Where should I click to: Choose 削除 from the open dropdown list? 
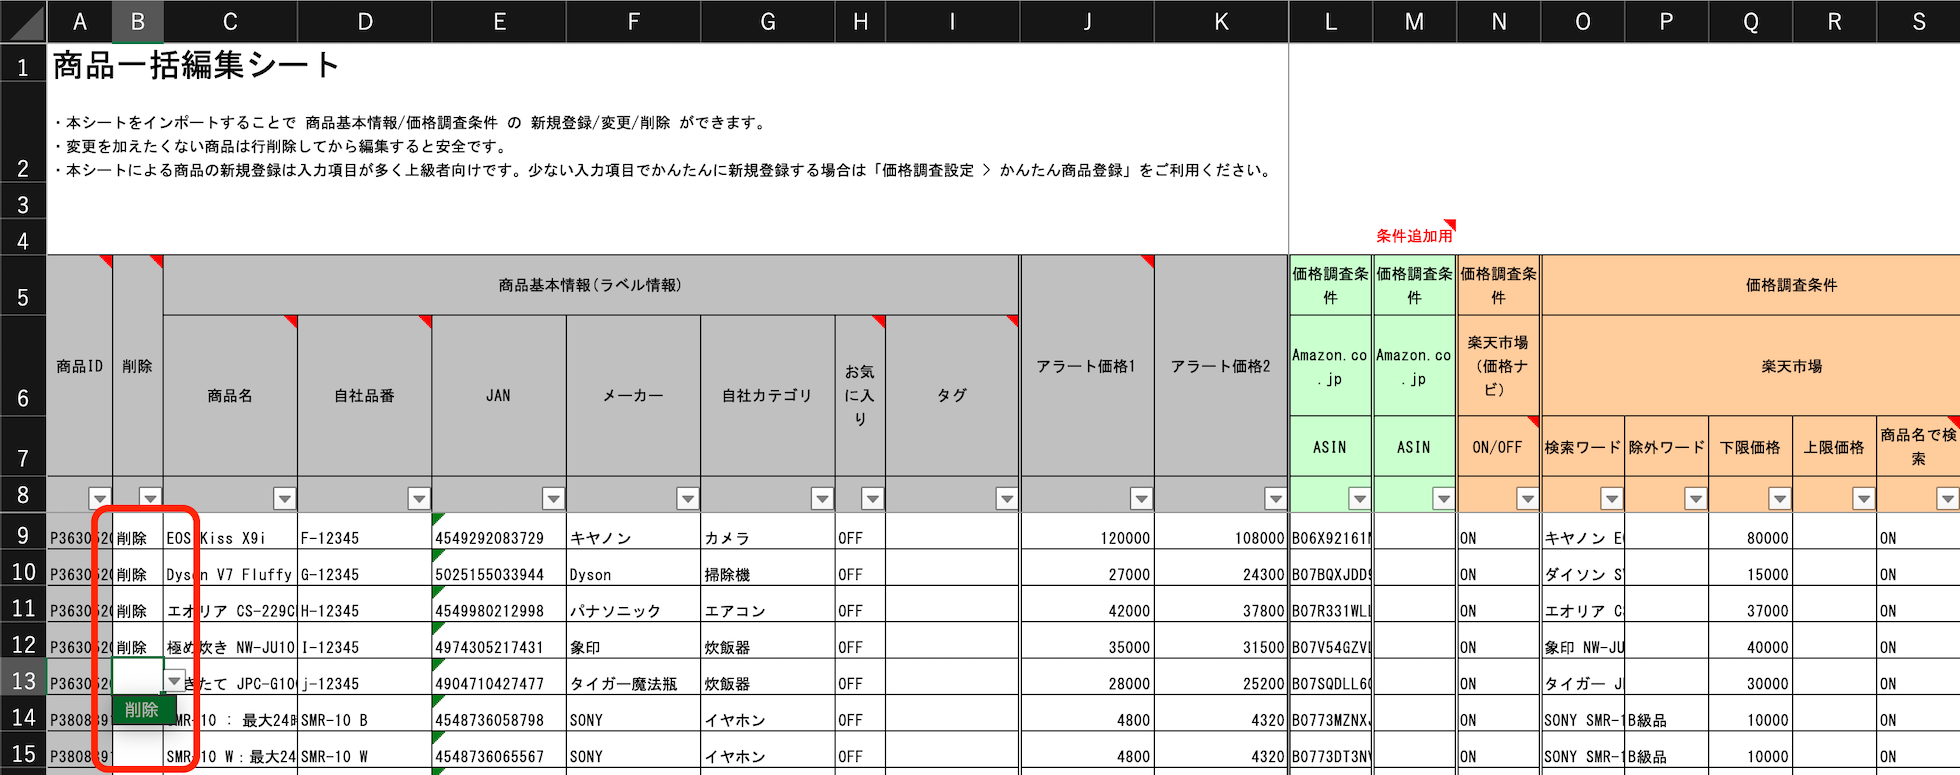pyautogui.click(x=141, y=710)
